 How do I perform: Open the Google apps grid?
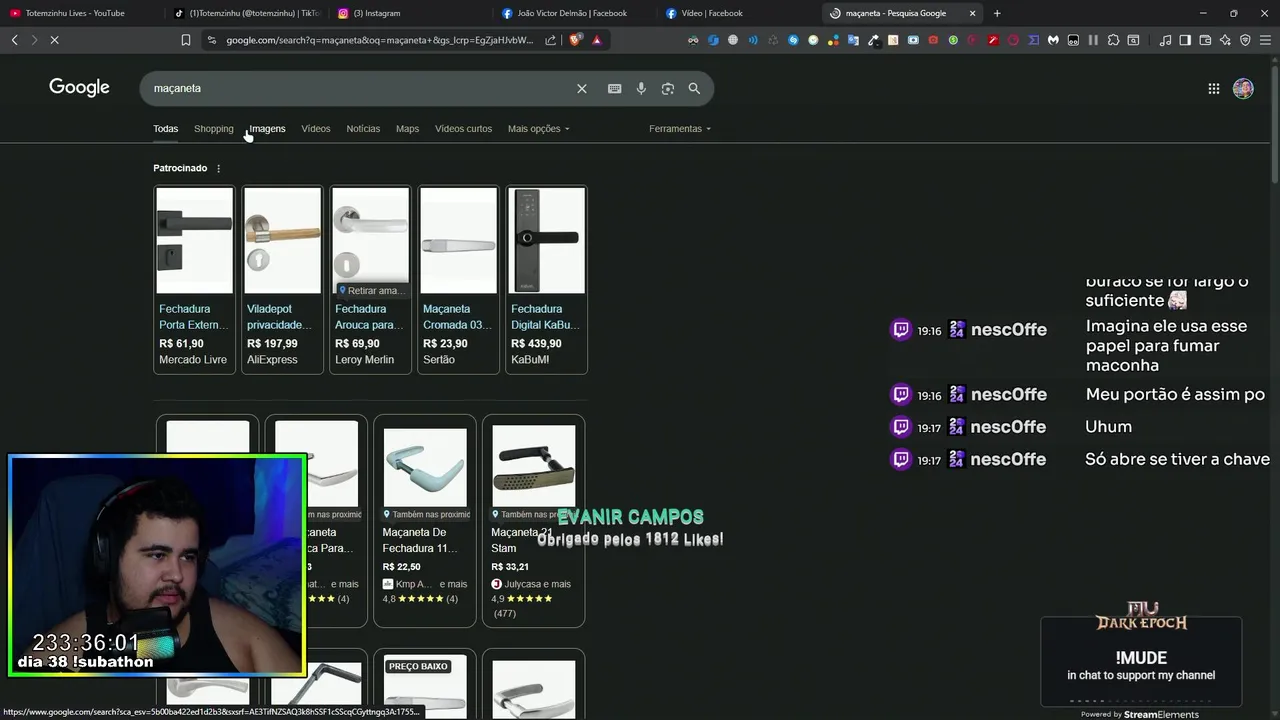1213,88
